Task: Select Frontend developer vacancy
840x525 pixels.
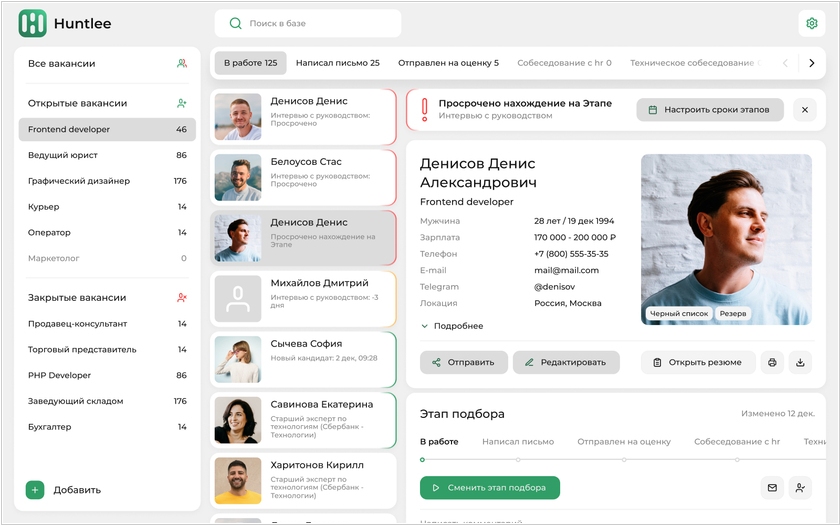Action: [x=107, y=129]
